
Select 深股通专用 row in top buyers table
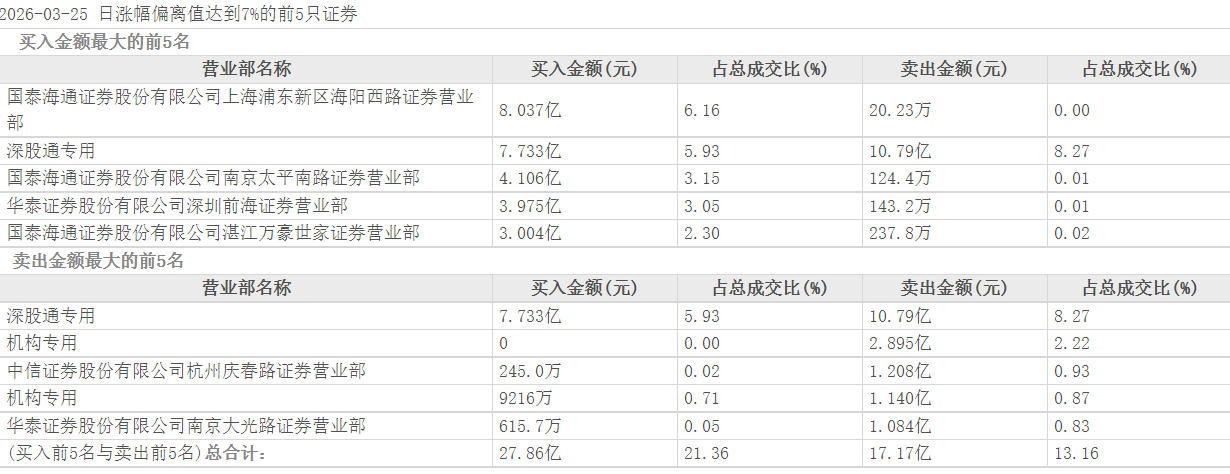[51, 151]
